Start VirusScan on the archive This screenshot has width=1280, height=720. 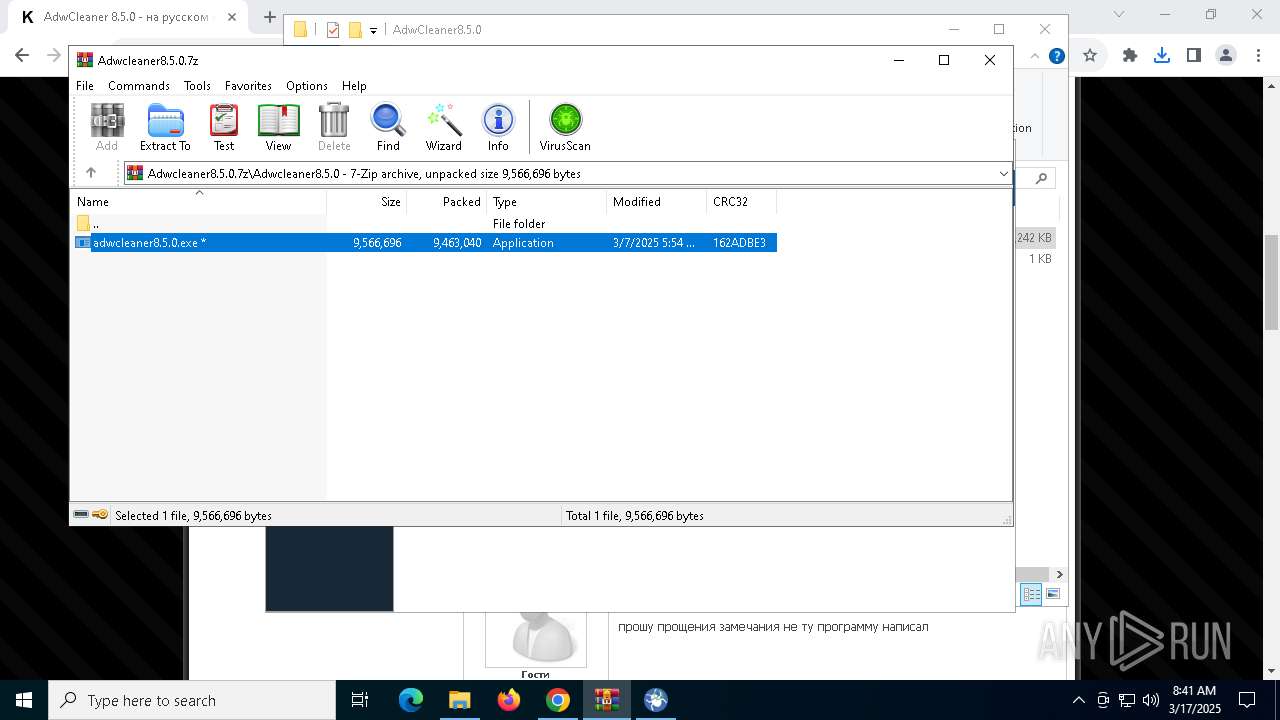pos(565,127)
